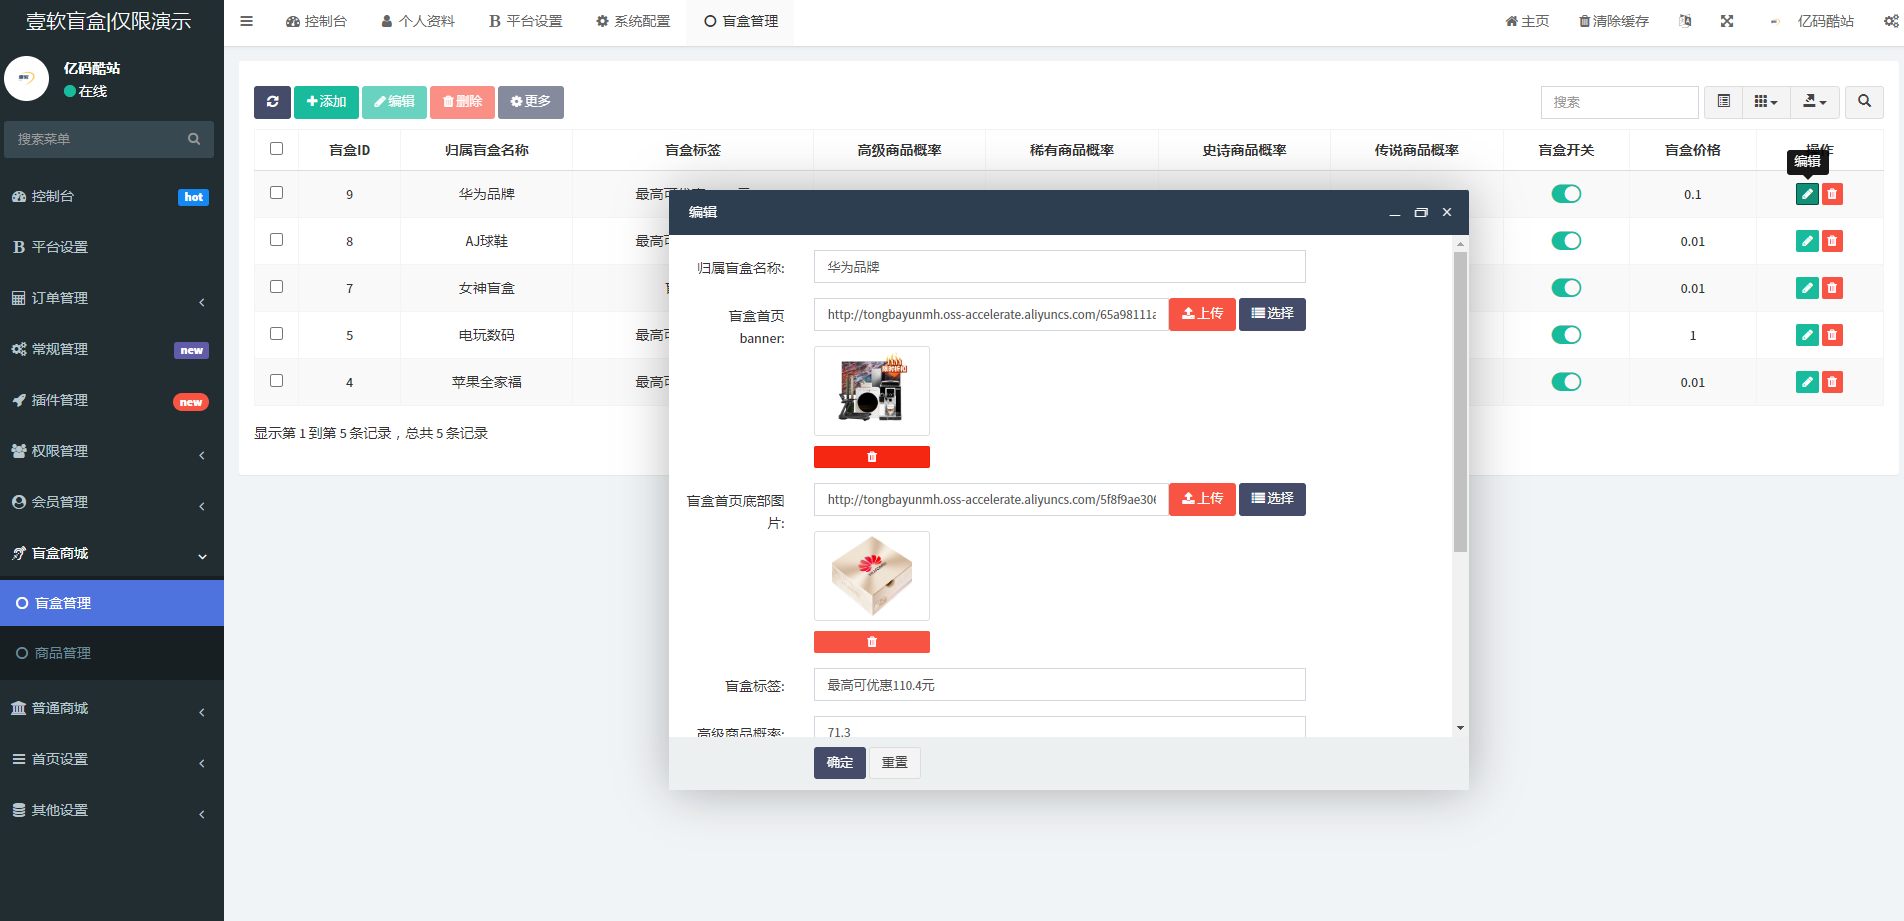Check the checkbox for row ID 7
The width and height of the screenshot is (1904, 921).
tap(277, 287)
